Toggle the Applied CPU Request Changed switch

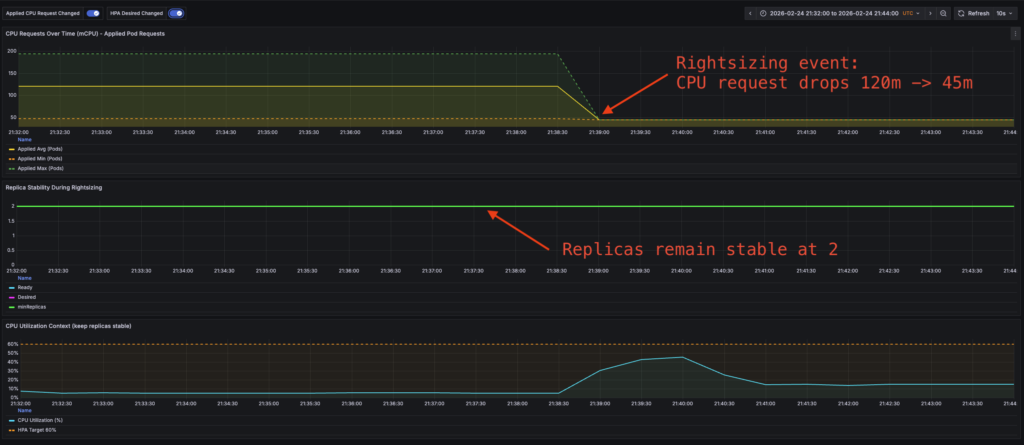point(92,13)
